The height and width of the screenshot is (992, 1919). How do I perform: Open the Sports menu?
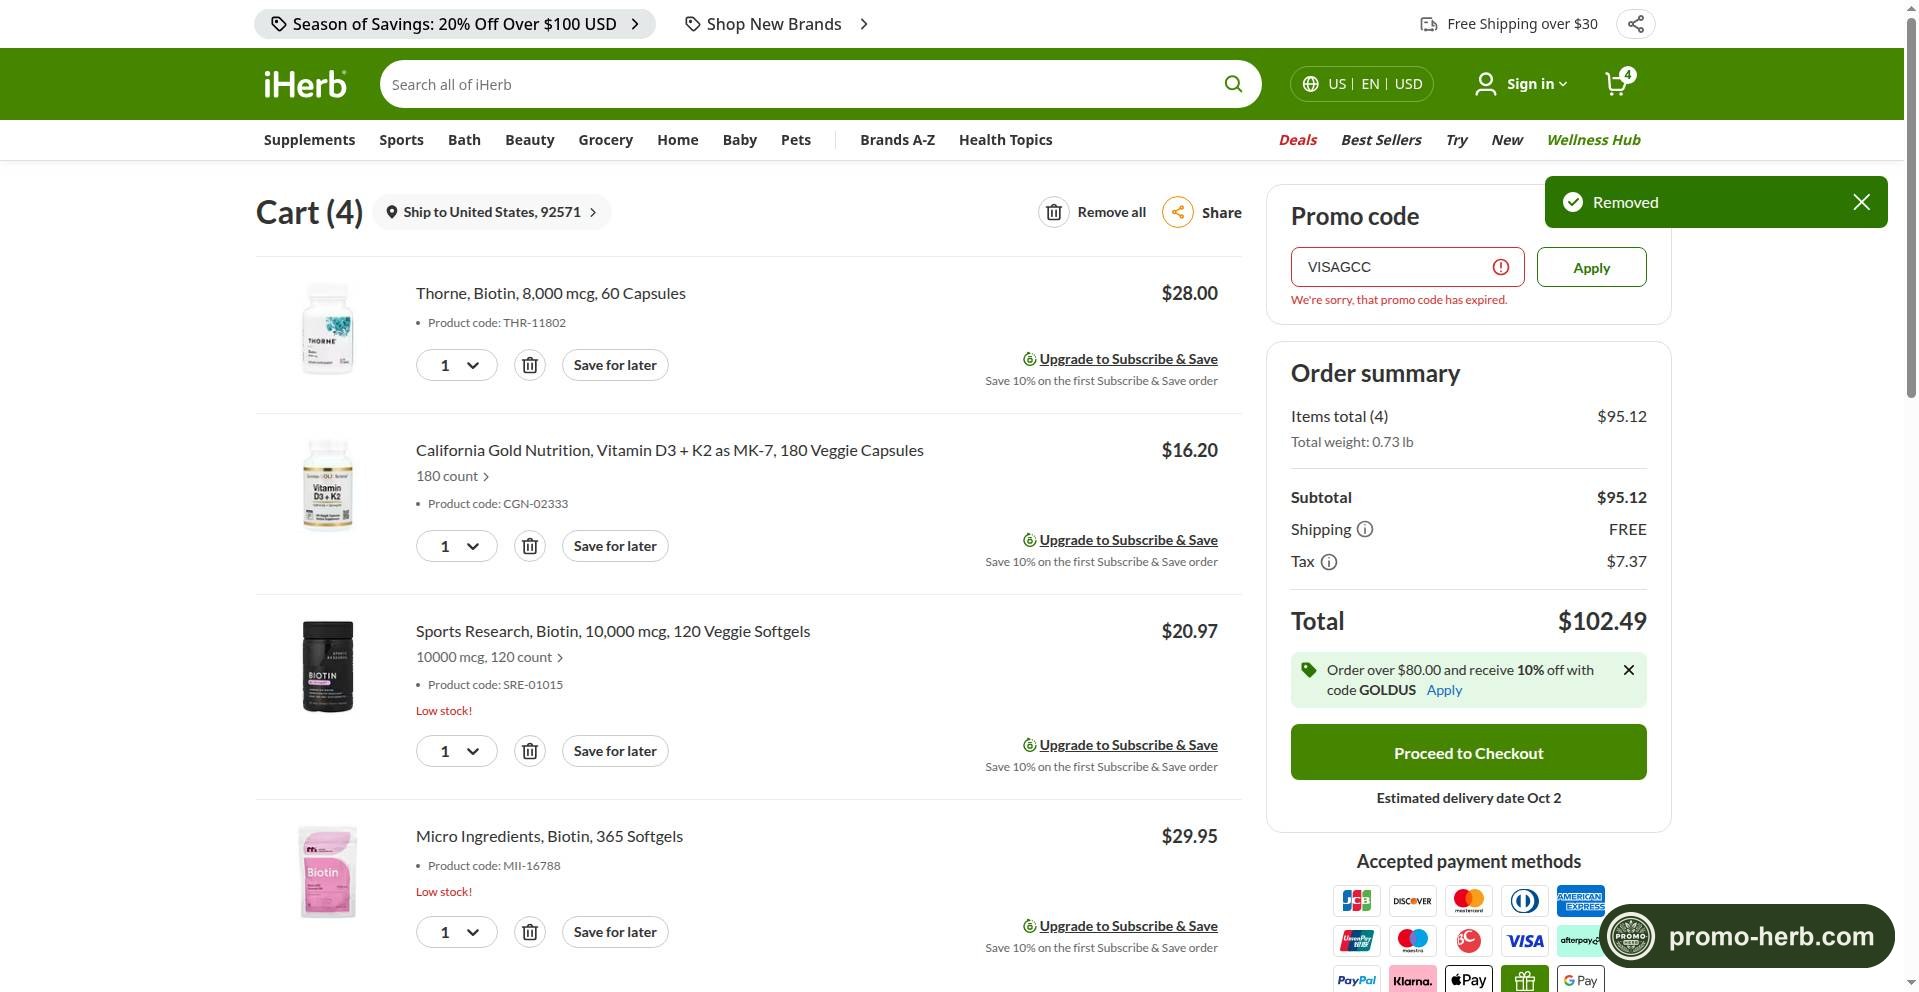(401, 140)
